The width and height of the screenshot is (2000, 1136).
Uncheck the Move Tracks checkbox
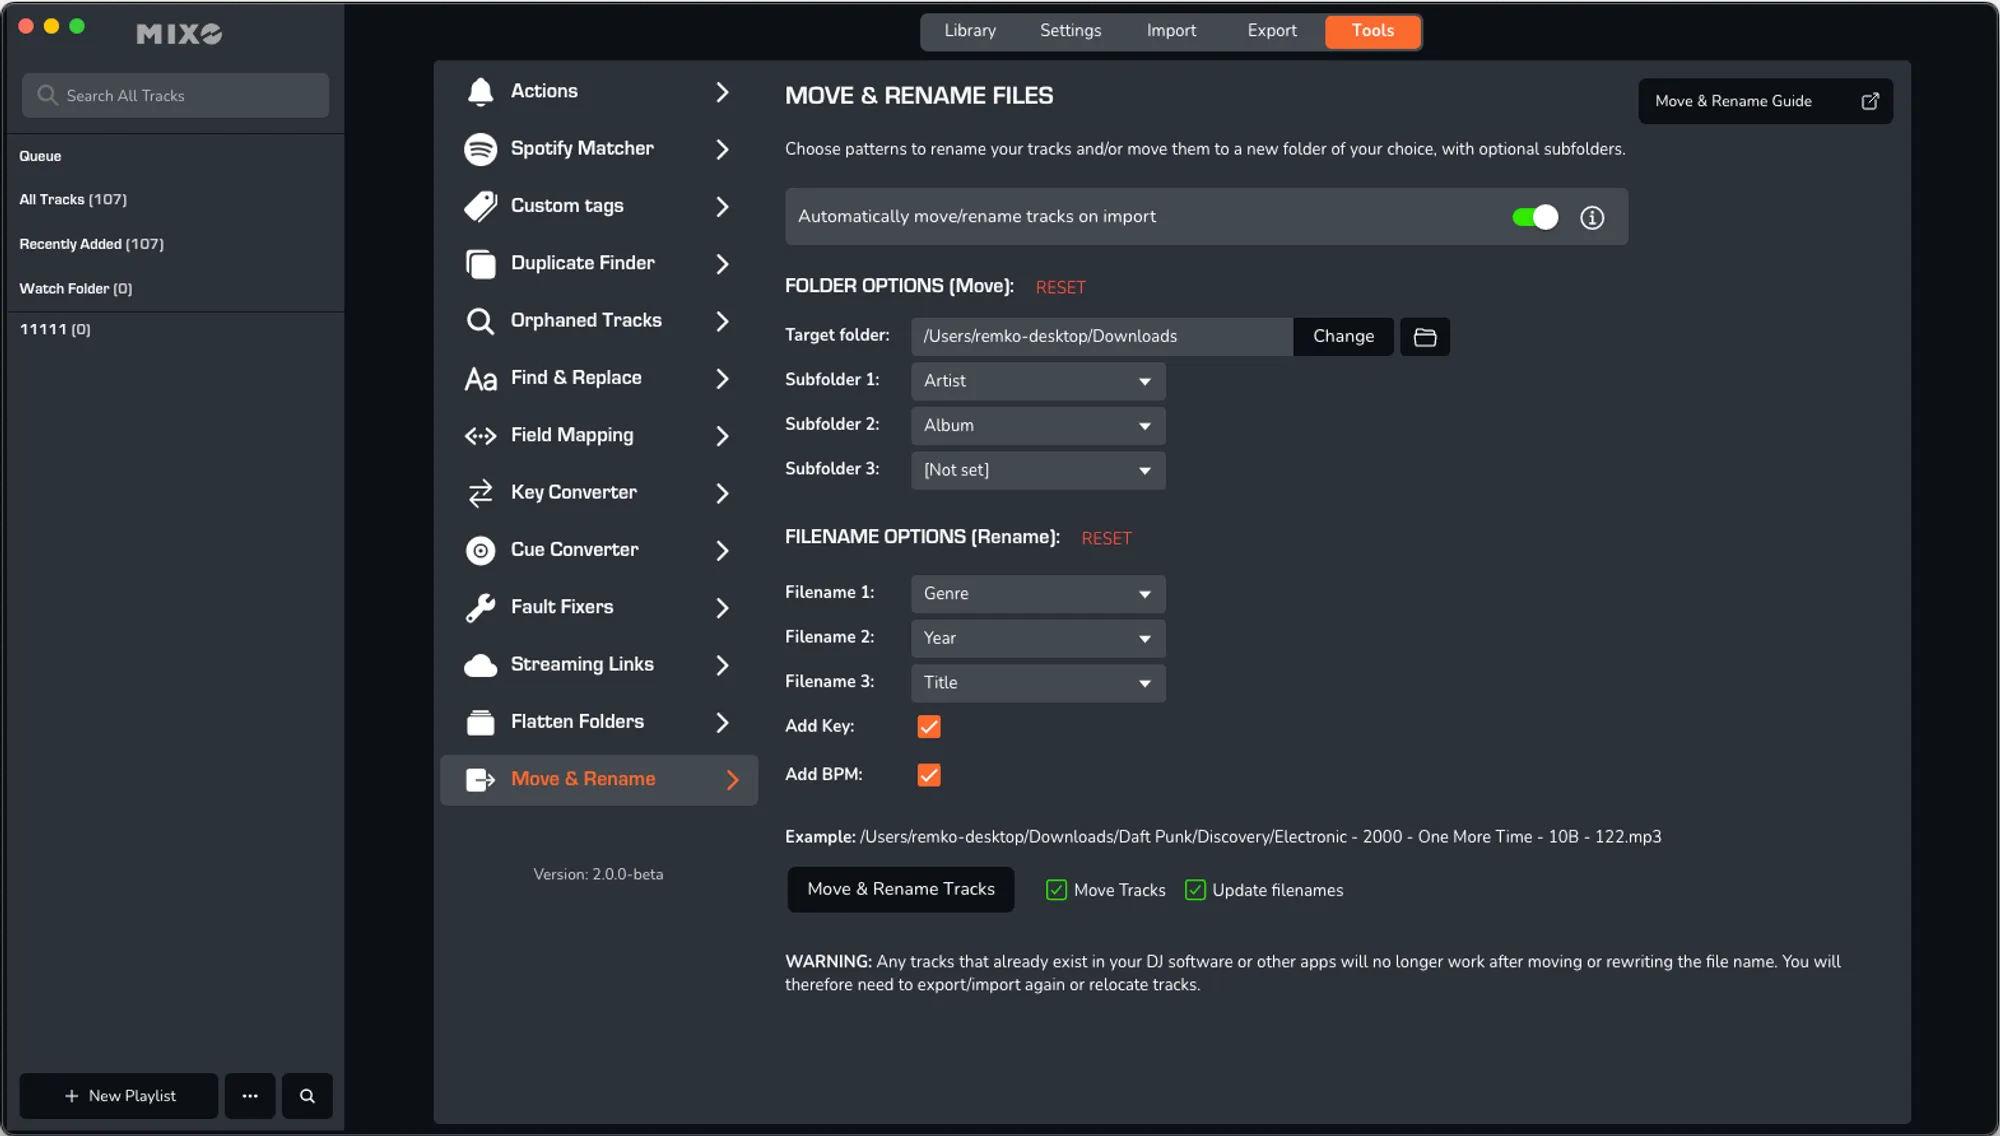tap(1056, 890)
